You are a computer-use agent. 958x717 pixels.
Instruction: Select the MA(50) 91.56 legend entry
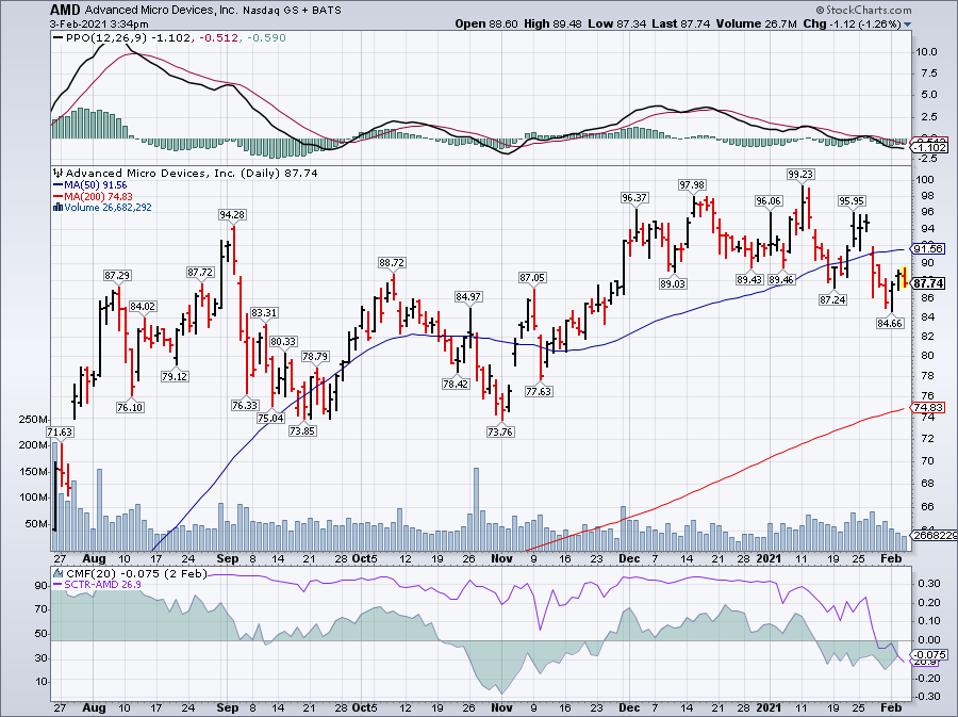point(90,184)
